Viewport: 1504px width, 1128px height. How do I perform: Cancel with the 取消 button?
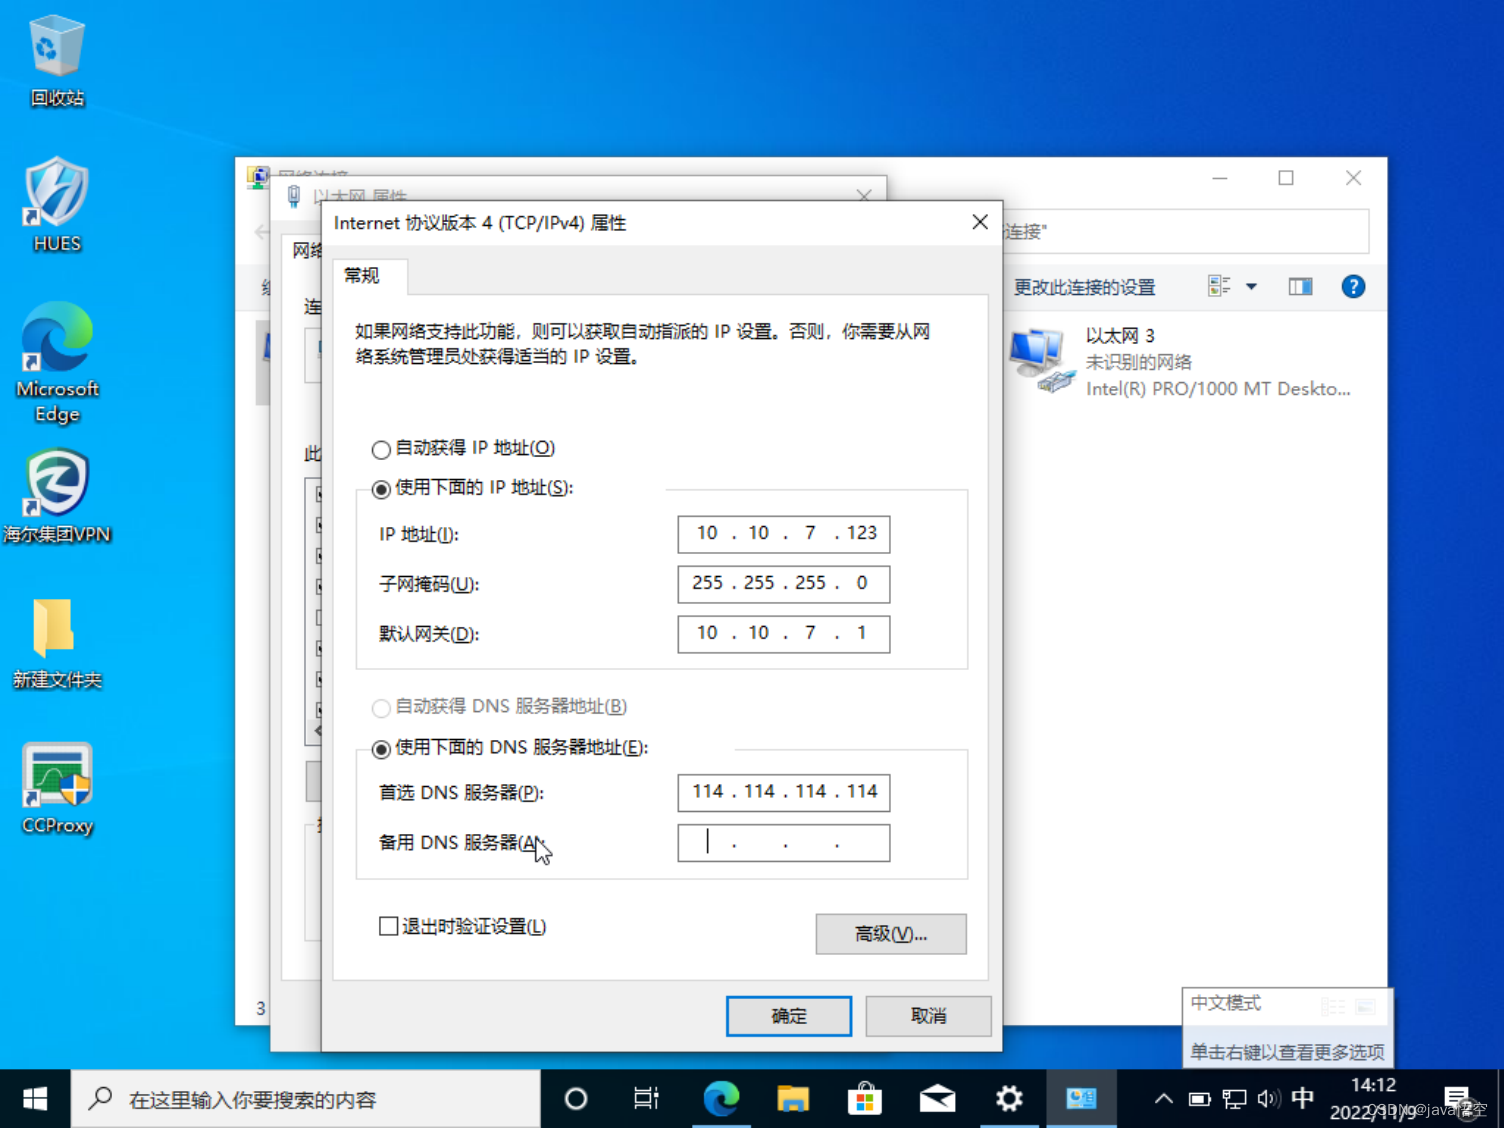928,1016
